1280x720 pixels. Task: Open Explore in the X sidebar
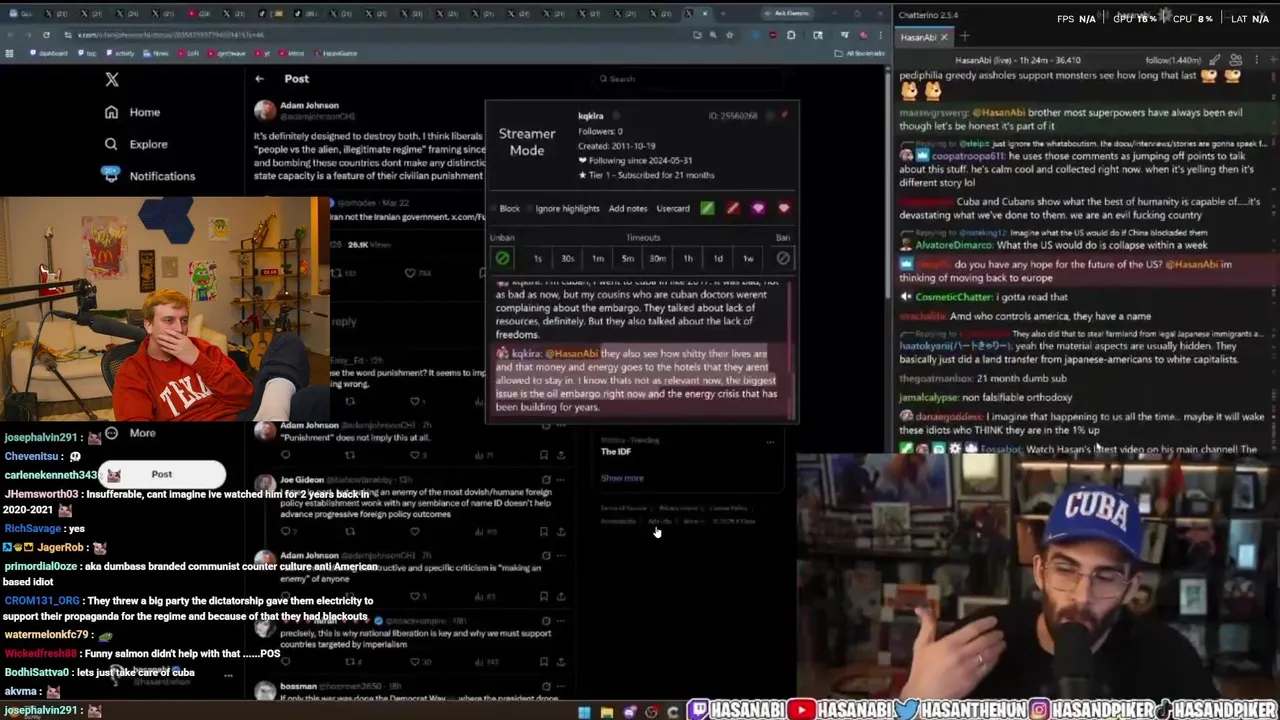click(136, 144)
